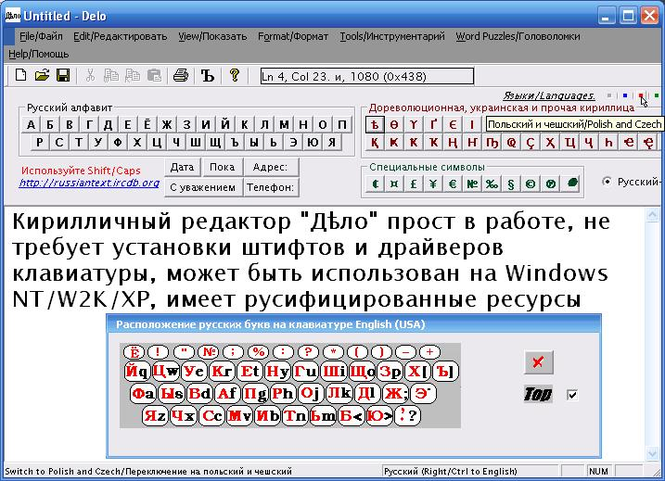
Task: Click the Дата button
Action: coord(182,167)
